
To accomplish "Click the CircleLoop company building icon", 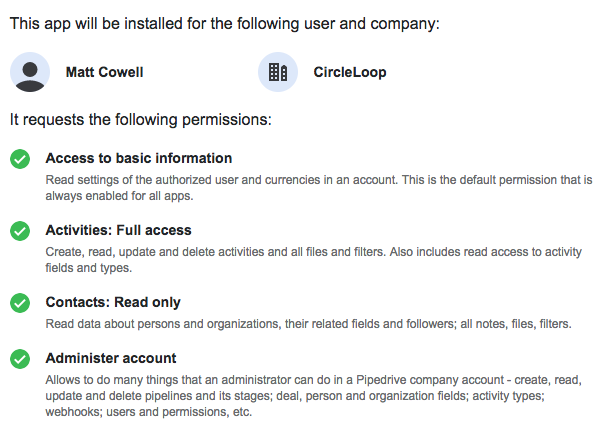I will point(278,72).
